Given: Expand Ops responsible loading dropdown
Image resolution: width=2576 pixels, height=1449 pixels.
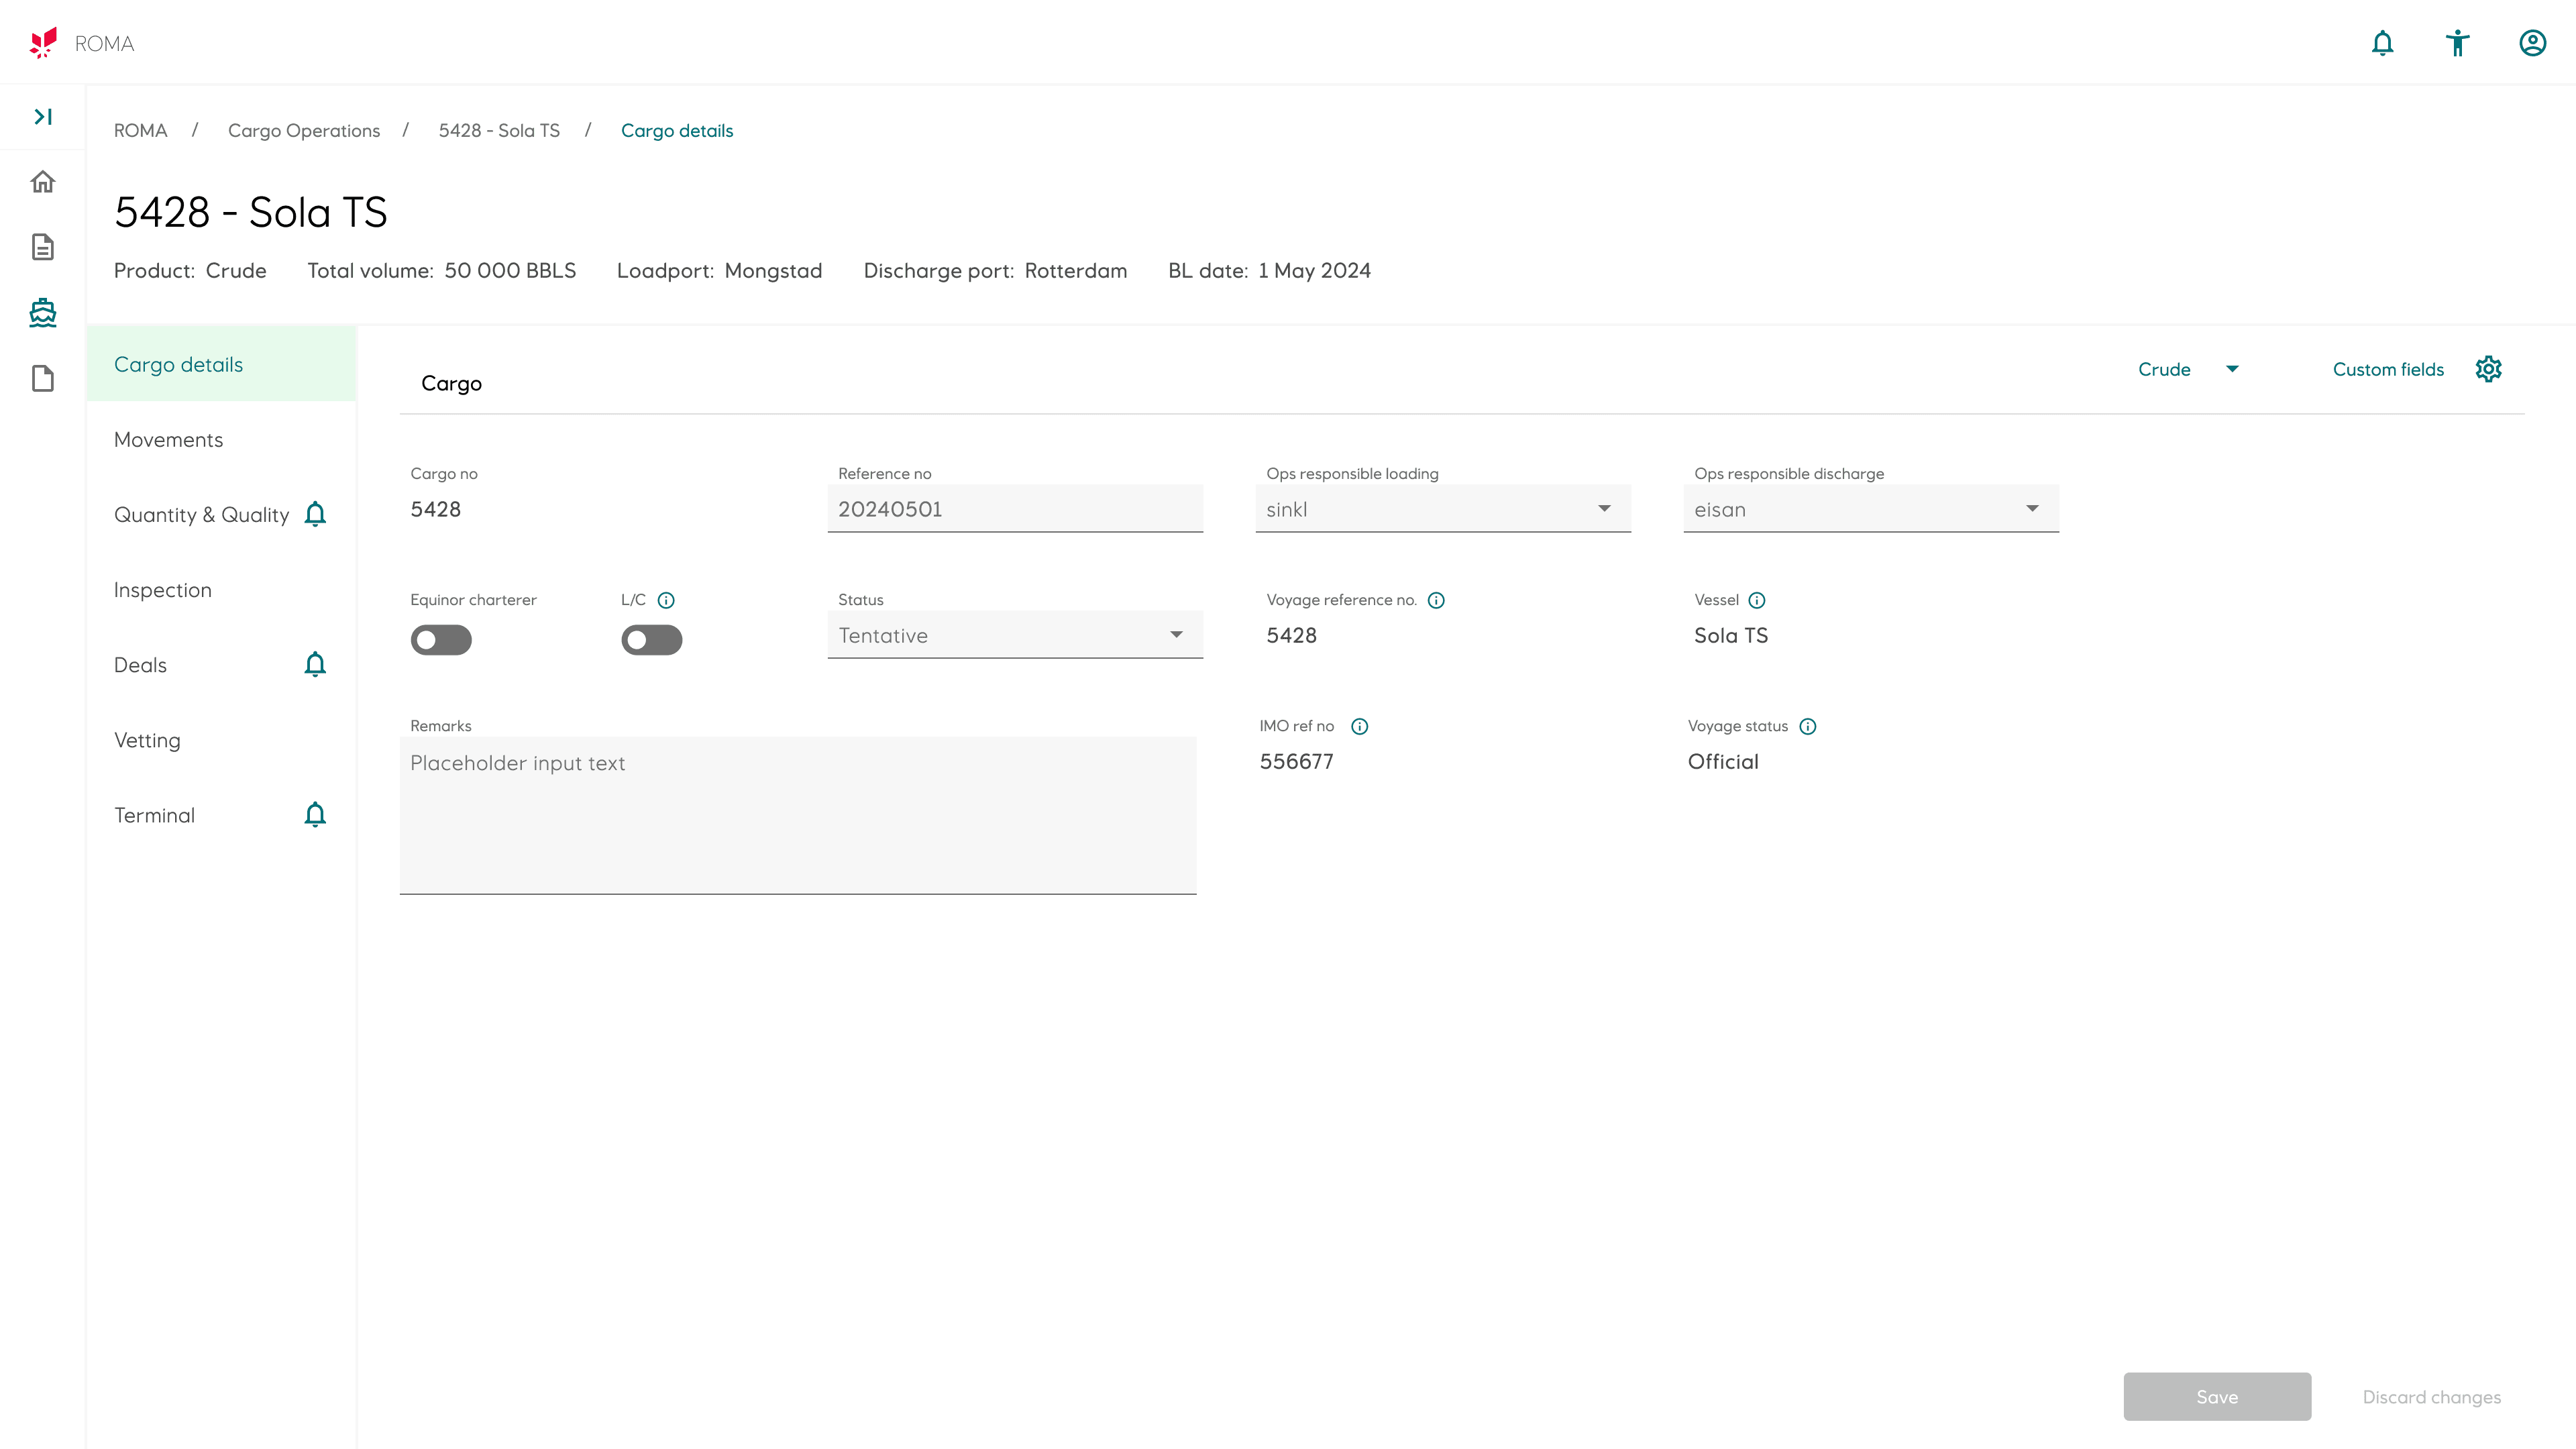Looking at the screenshot, I should [x=1442, y=509].
